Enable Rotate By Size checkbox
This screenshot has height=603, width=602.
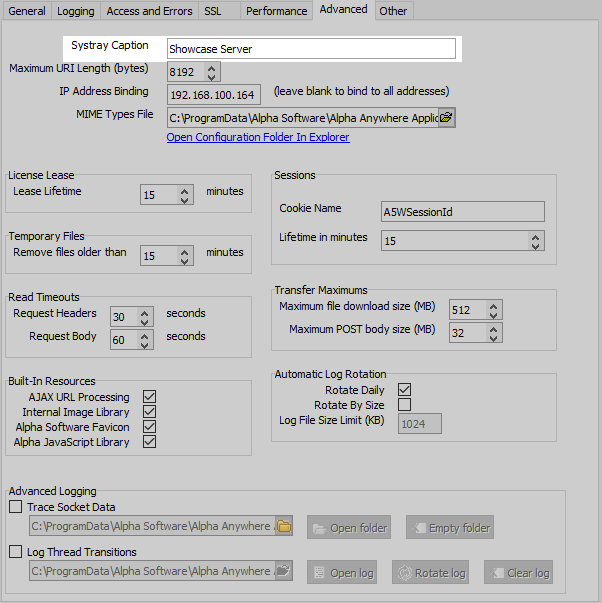pyautogui.click(x=404, y=405)
